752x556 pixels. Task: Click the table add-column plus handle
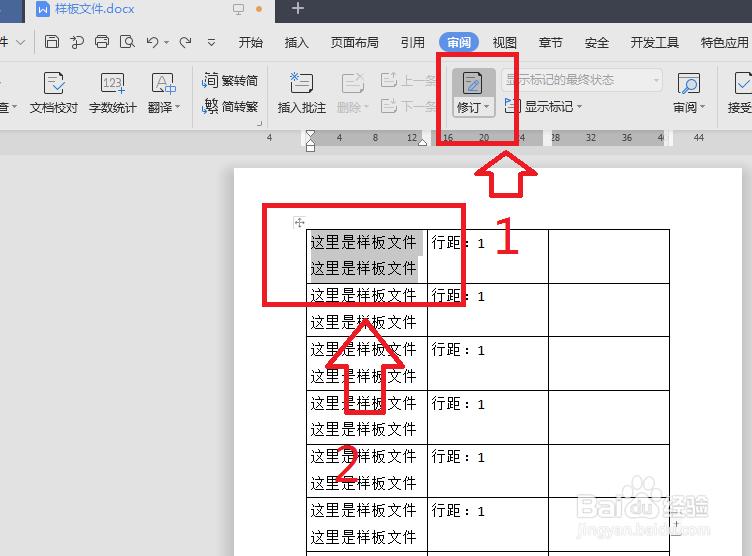[676, 524]
